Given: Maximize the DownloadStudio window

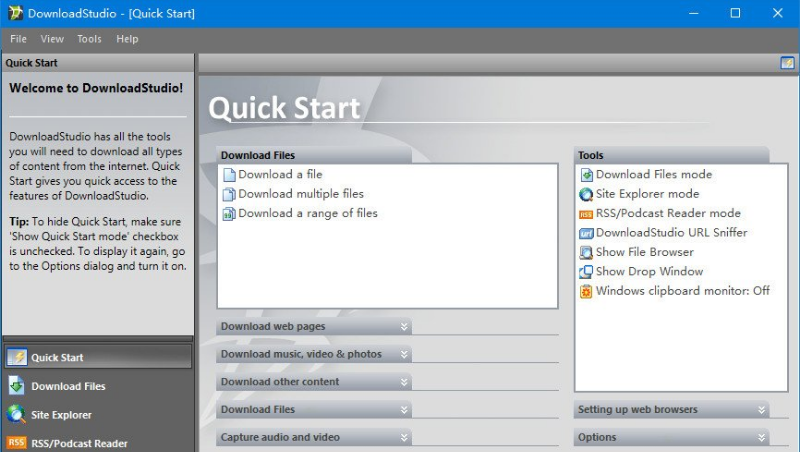Looking at the screenshot, I should [x=735, y=13].
